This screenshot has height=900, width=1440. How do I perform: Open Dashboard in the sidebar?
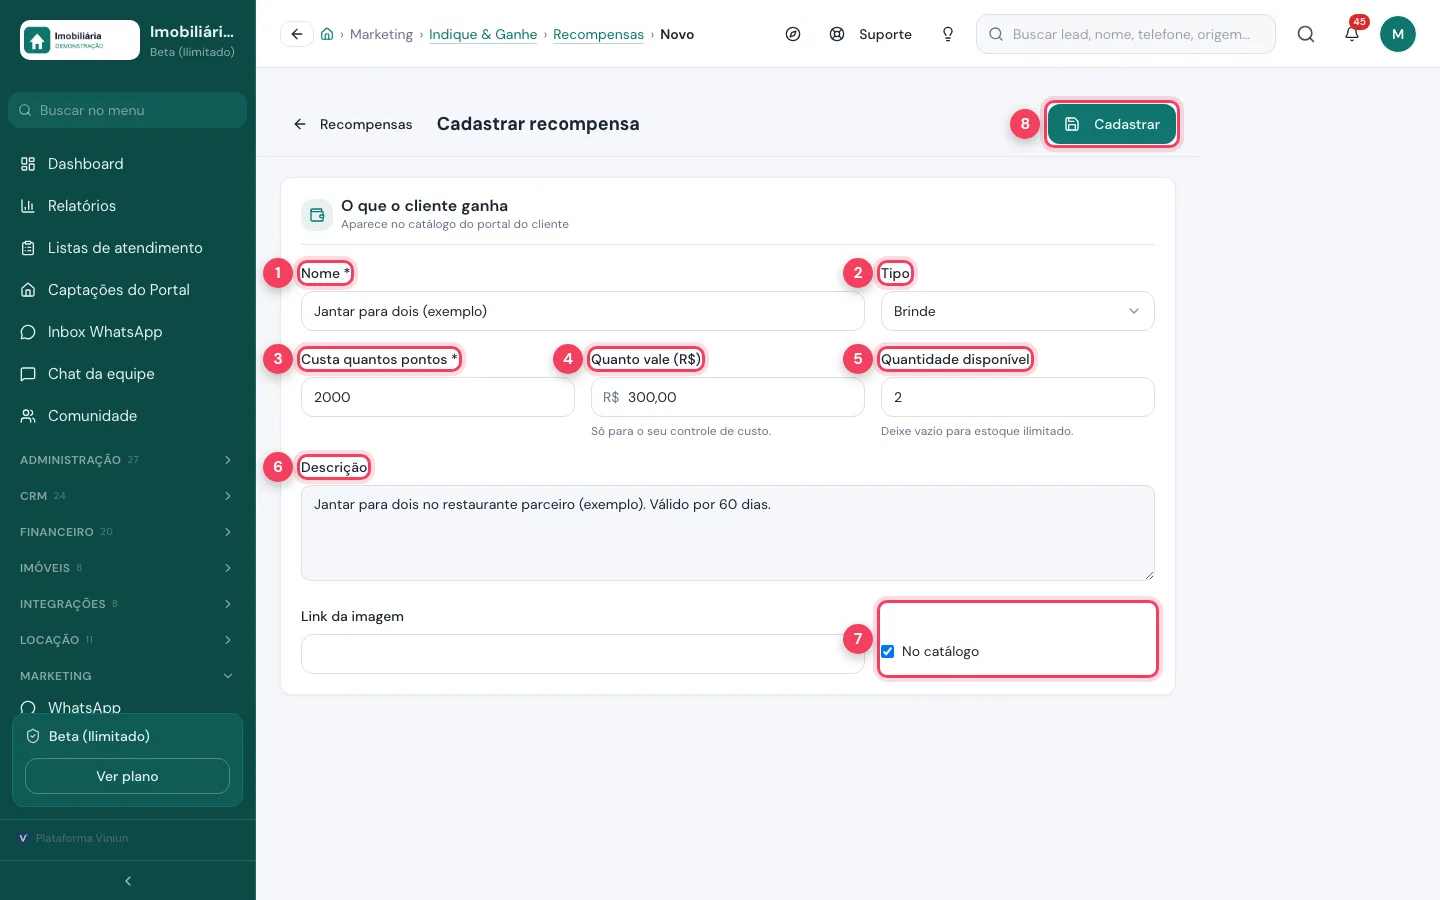(128, 164)
